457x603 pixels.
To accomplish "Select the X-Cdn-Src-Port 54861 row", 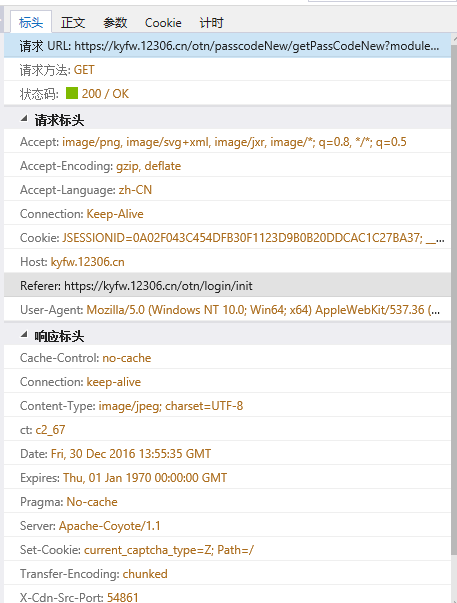I will (x=227, y=594).
